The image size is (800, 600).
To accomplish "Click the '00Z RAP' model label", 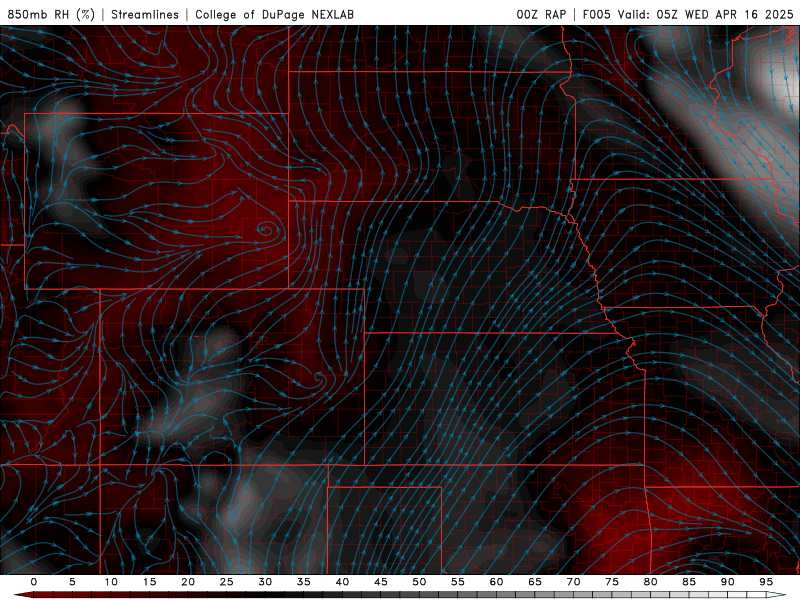I will click(x=541, y=14).
